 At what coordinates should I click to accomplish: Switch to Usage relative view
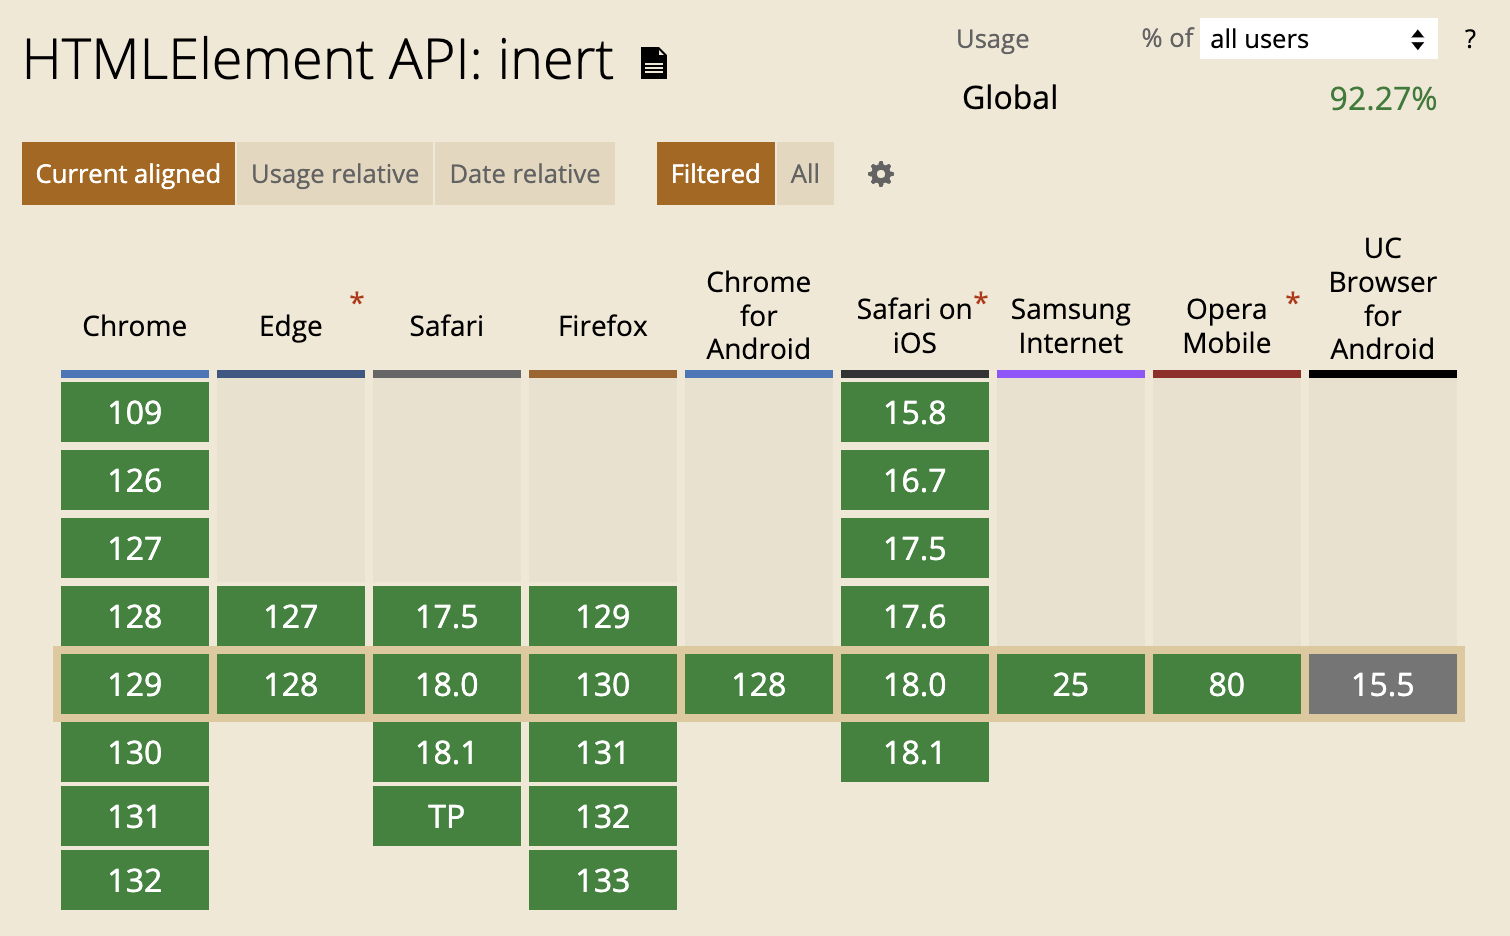(x=335, y=174)
